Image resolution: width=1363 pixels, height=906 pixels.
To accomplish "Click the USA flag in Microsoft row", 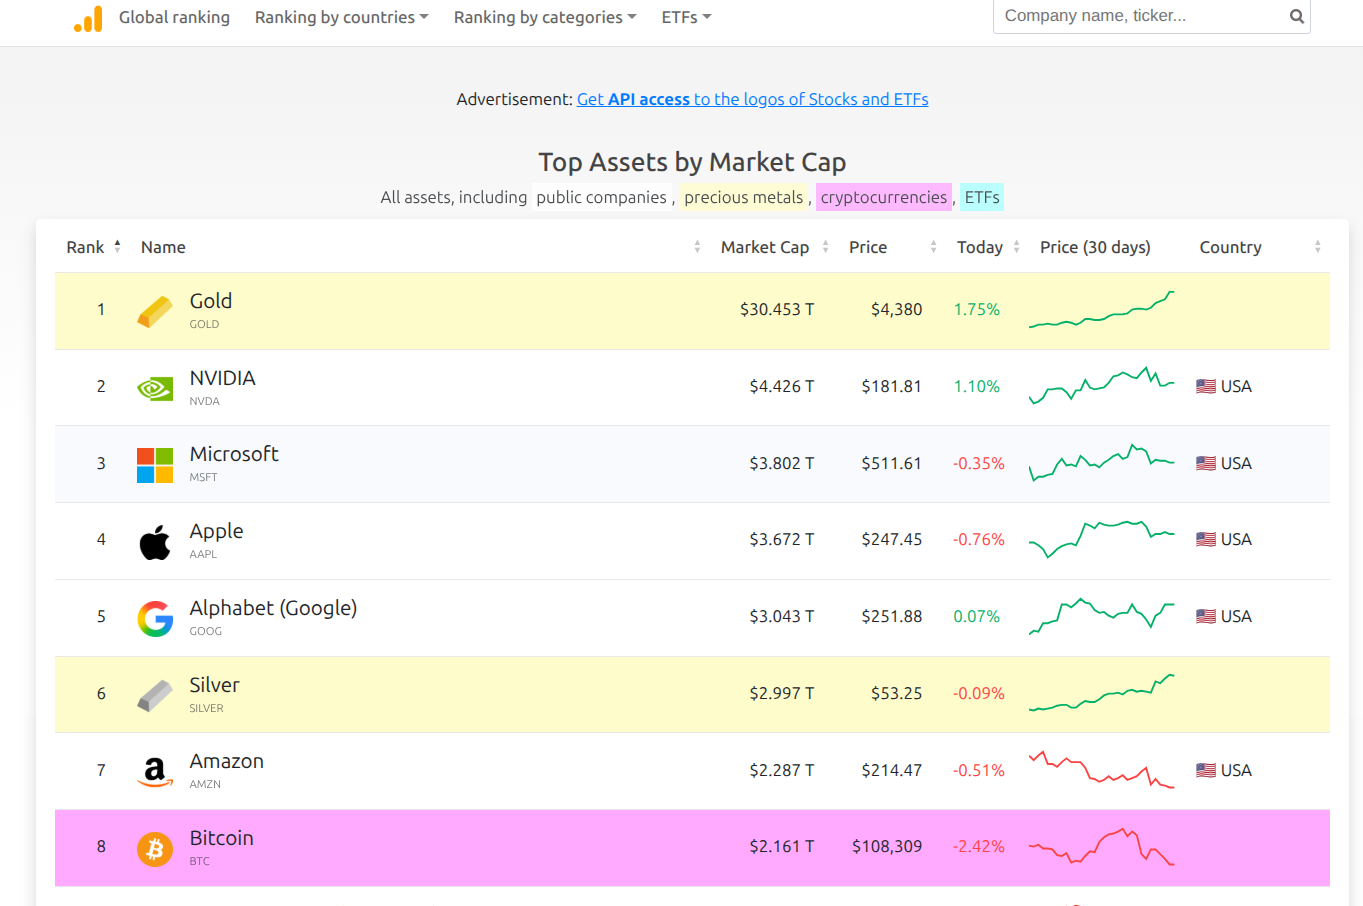I will pos(1206,463).
